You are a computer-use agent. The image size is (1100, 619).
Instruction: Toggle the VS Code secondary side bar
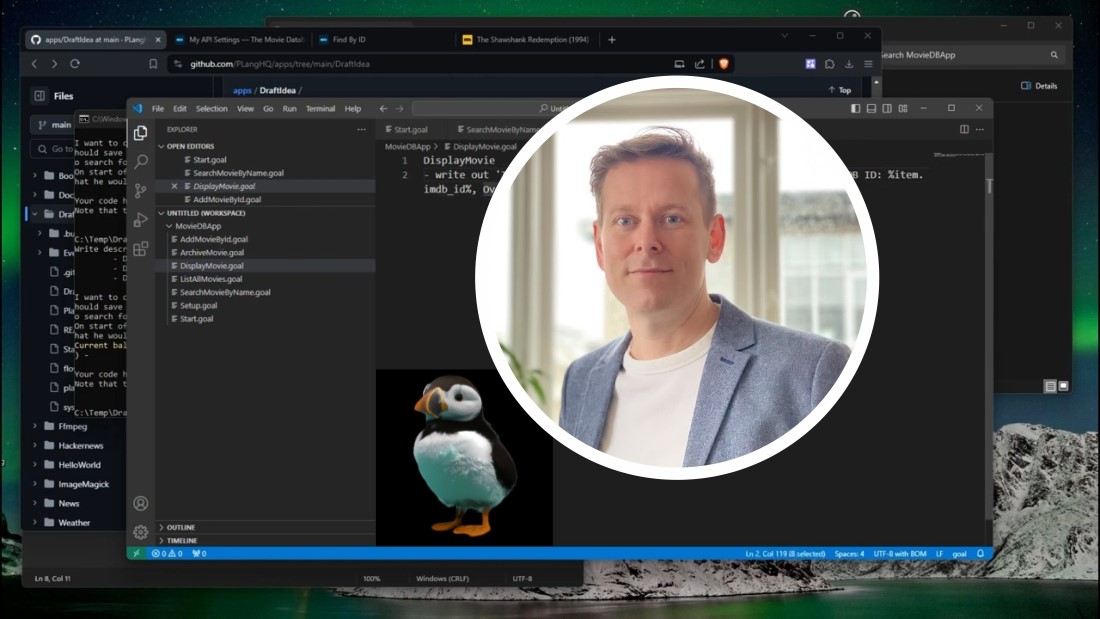coord(887,108)
